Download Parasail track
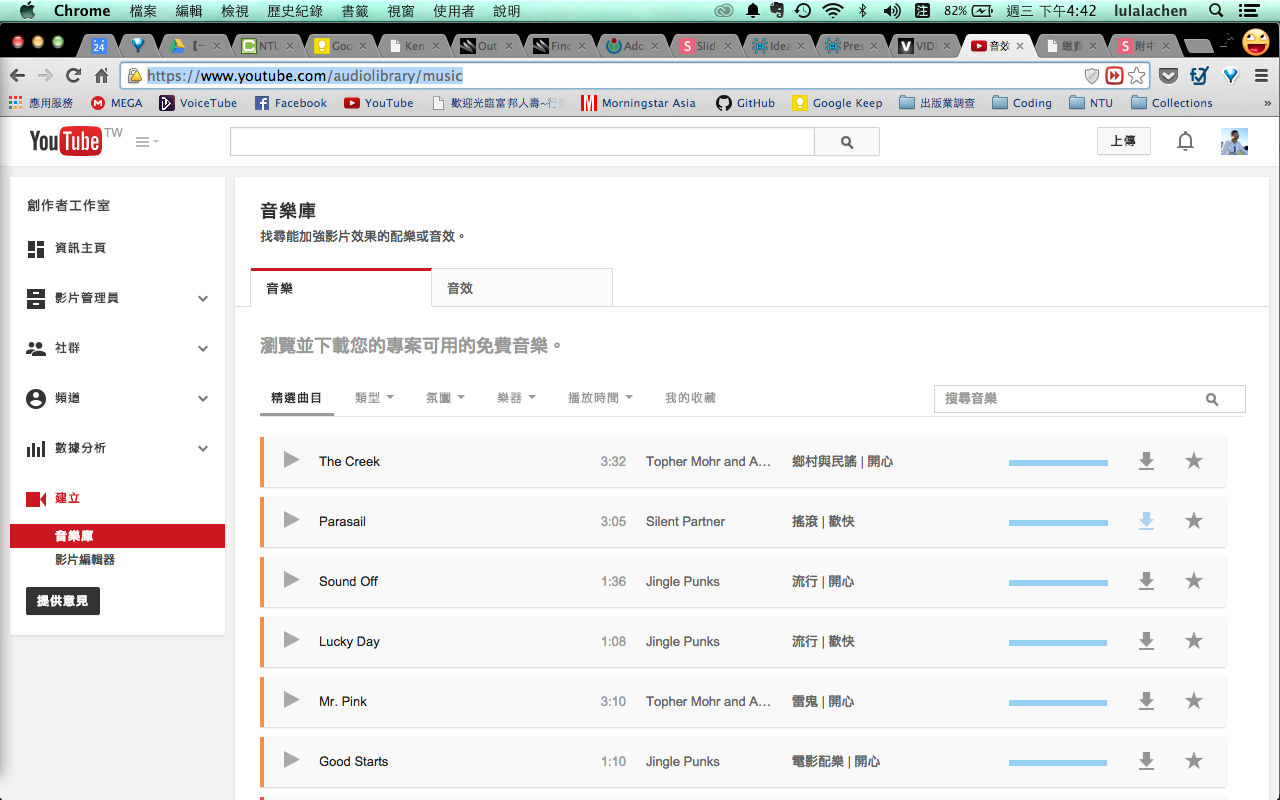Image resolution: width=1280 pixels, height=800 pixels. (1147, 521)
